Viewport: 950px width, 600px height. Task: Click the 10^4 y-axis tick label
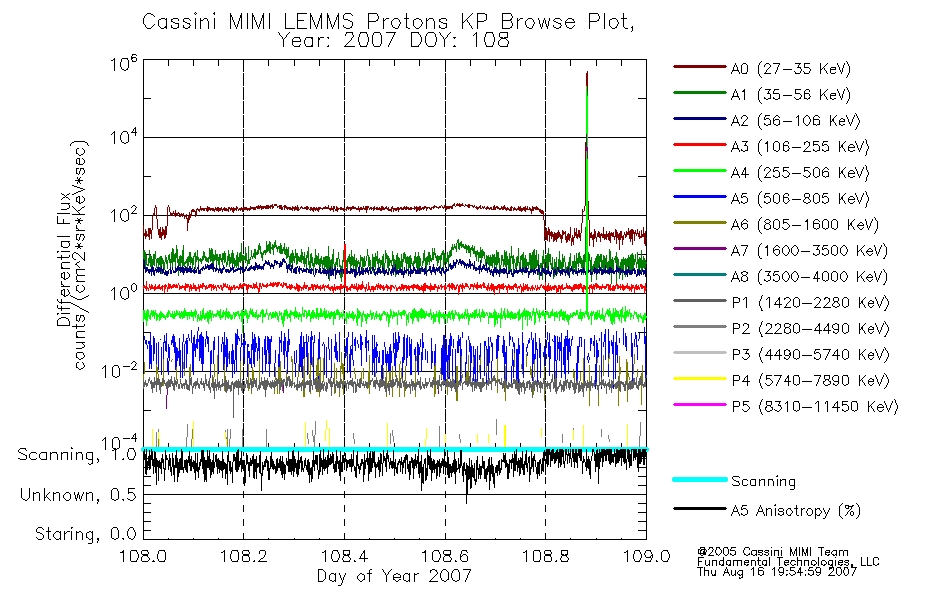pyautogui.click(x=123, y=136)
